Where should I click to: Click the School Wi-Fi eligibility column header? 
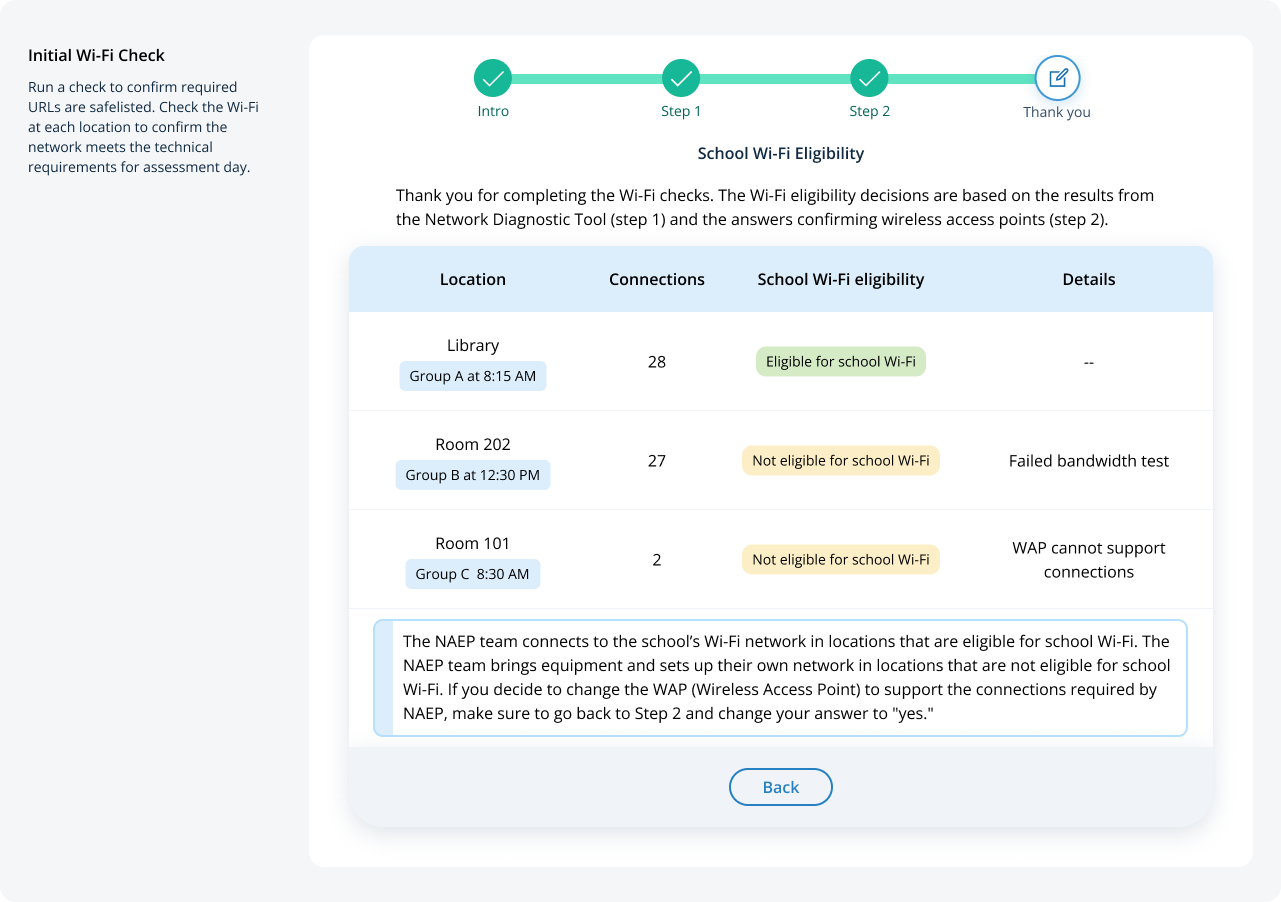click(840, 280)
